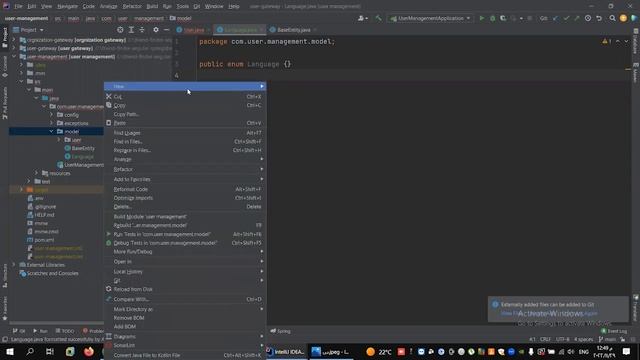
Task: Expand the user package under model
Action: point(59,140)
